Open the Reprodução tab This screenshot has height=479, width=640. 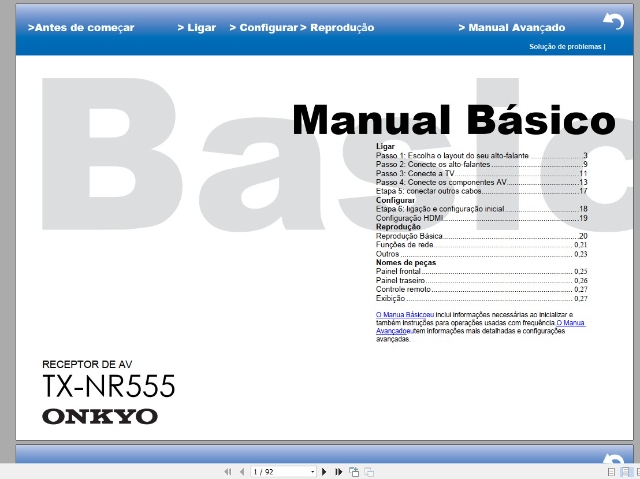(338, 28)
